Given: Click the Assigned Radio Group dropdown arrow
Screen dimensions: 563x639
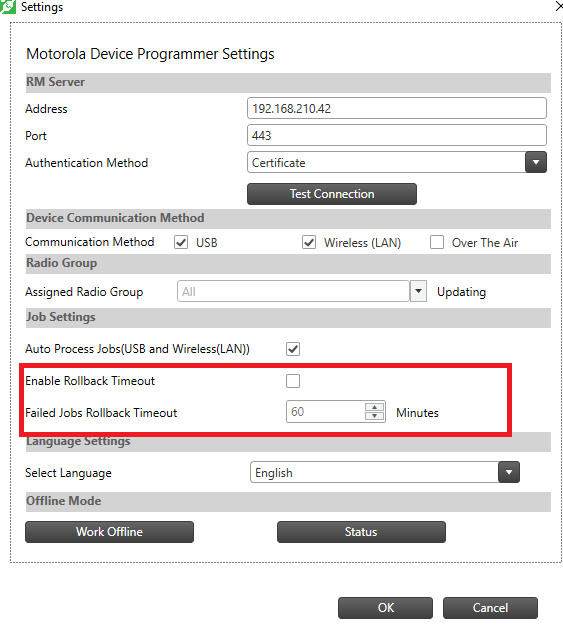Looking at the screenshot, I should pyautogui.click(x=418, y=291).
